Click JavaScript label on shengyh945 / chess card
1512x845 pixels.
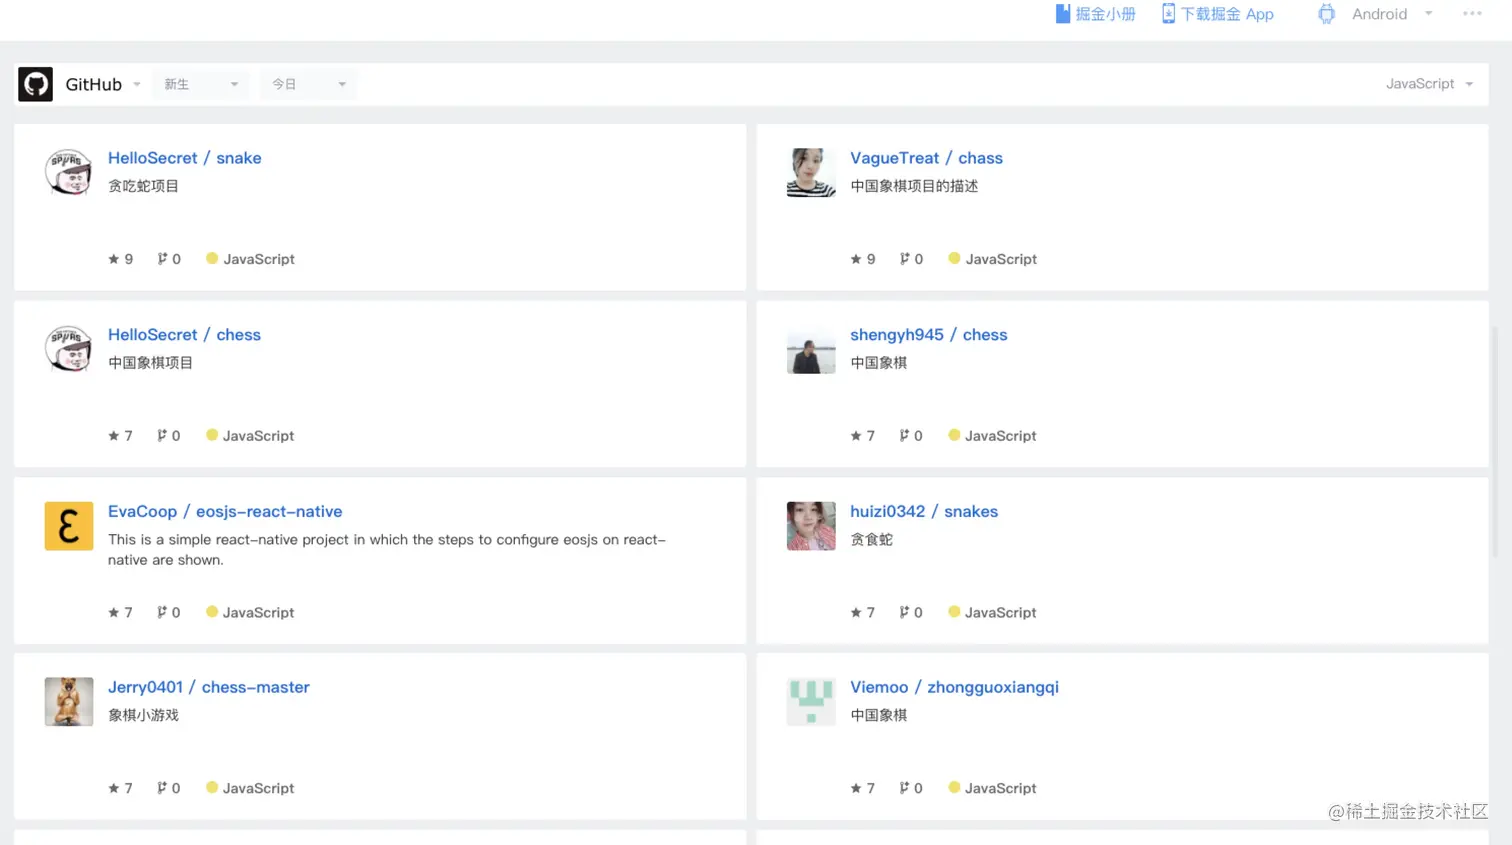[1000, 436]
